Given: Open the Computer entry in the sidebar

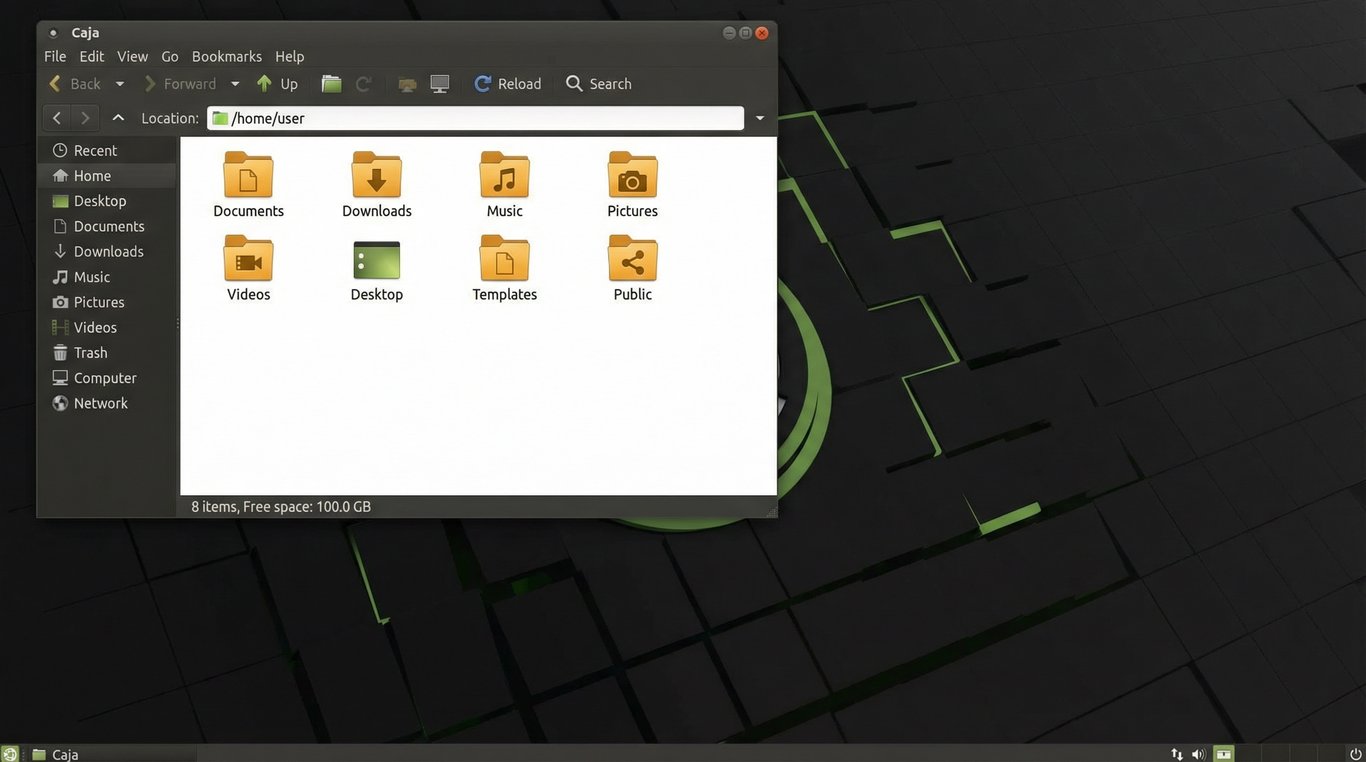Looking at the screenshot, I should 104,377.
